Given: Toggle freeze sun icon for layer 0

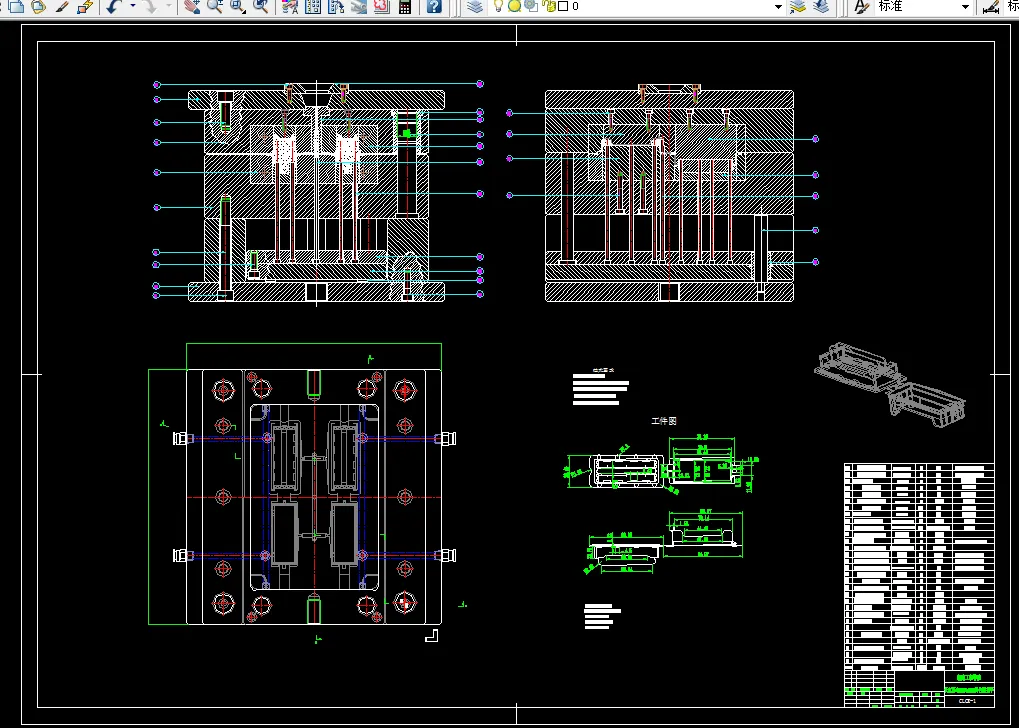Looking at the screenshot, I should pyautogui.click(x=514, y=6).
